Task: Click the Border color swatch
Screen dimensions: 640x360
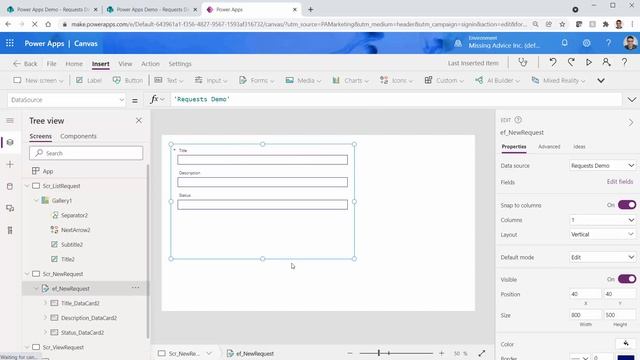Action: (x=626, y=357)
